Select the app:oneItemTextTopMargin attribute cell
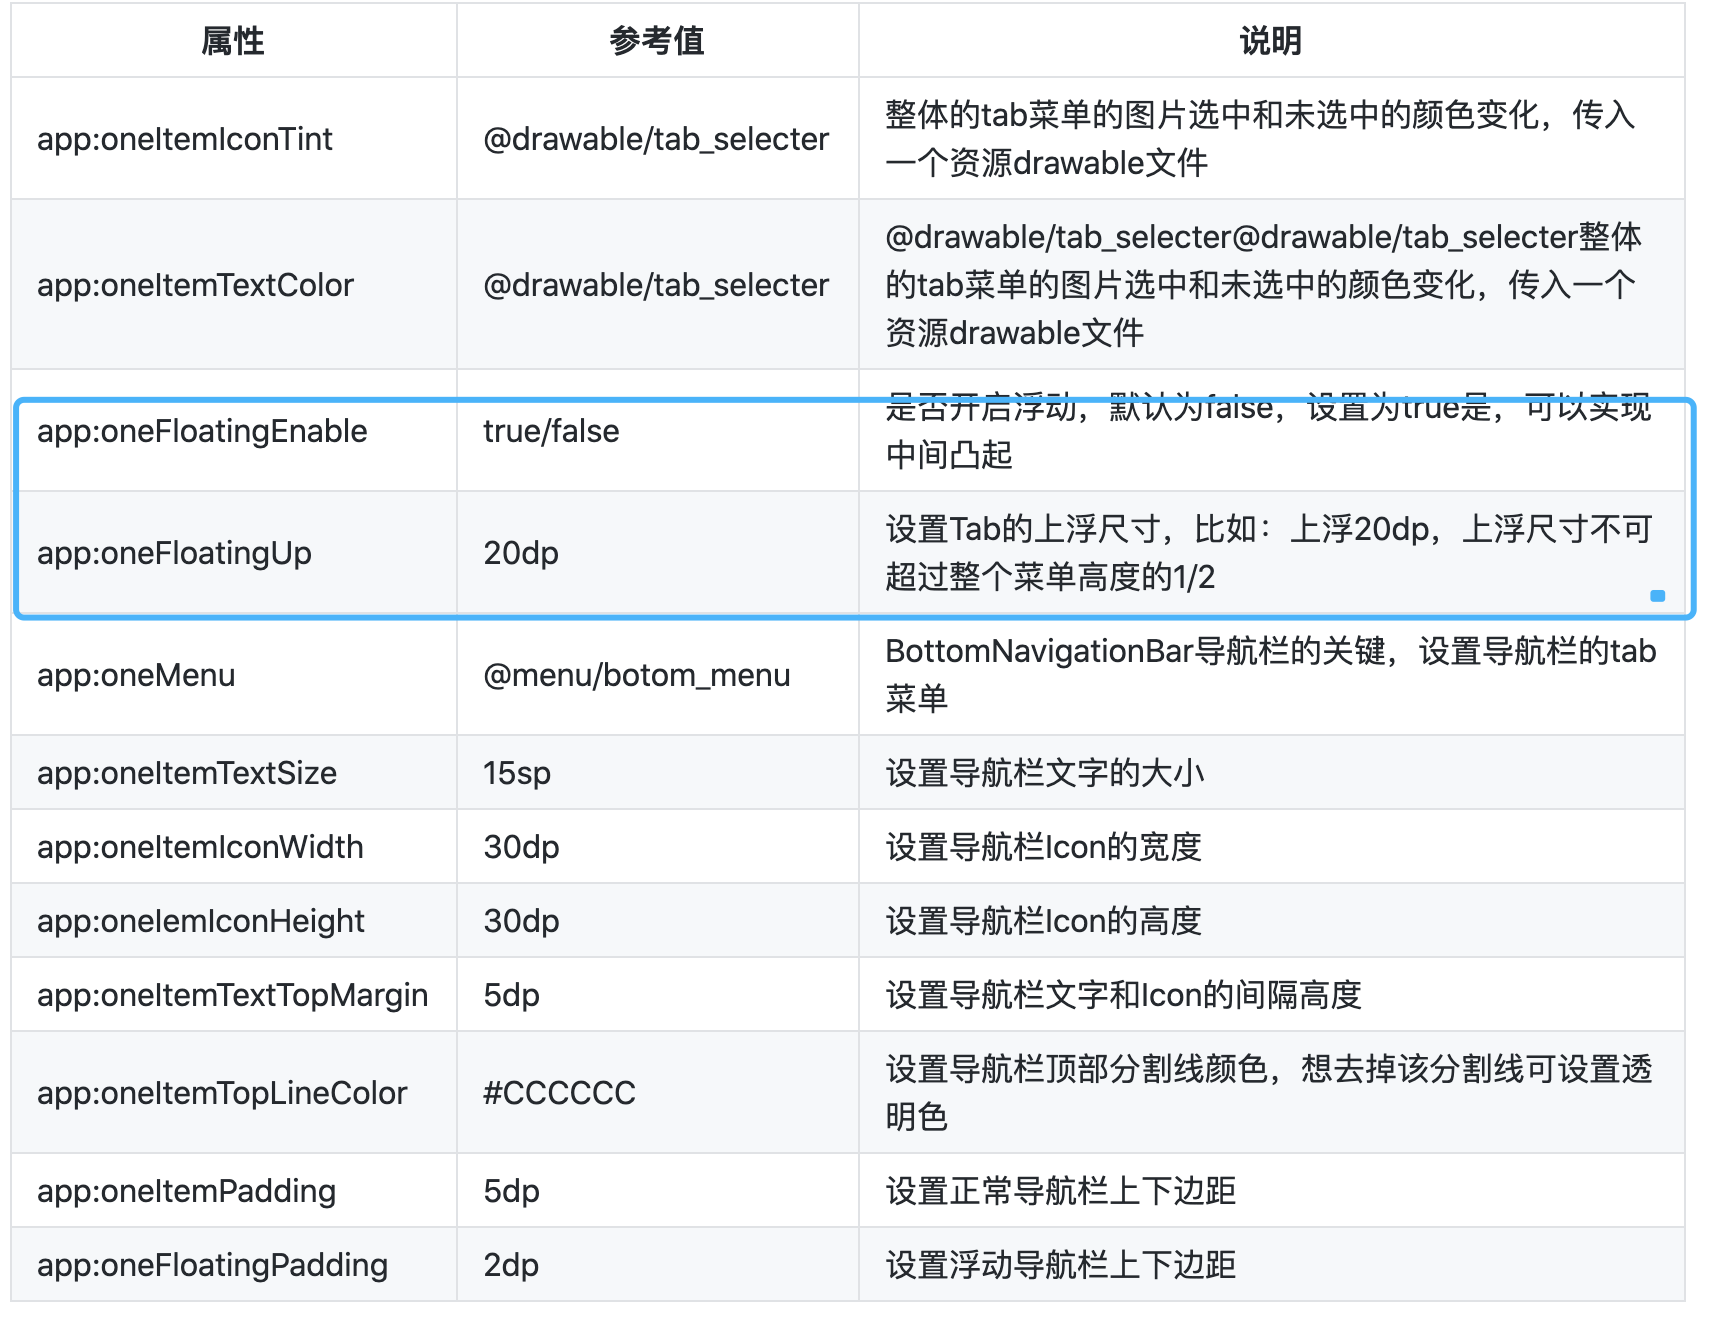This screenshot has width=1716, height=1320. click(232, 995)
